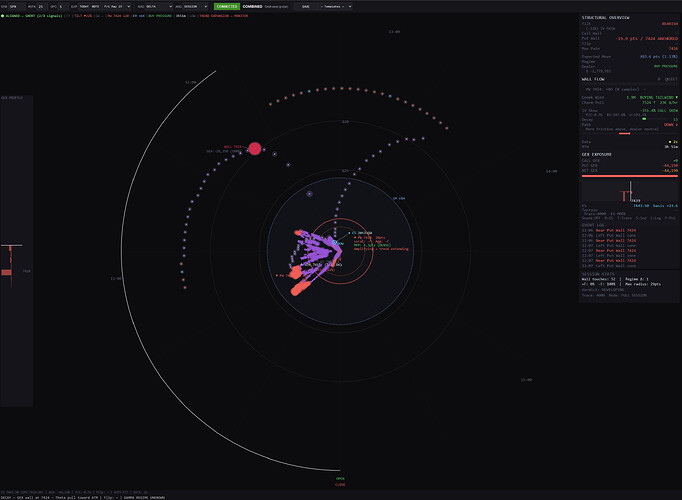The width and height of the screenshot is (682, 500).
Task: Click the Wall touches stat line
Action: (615, 279)
